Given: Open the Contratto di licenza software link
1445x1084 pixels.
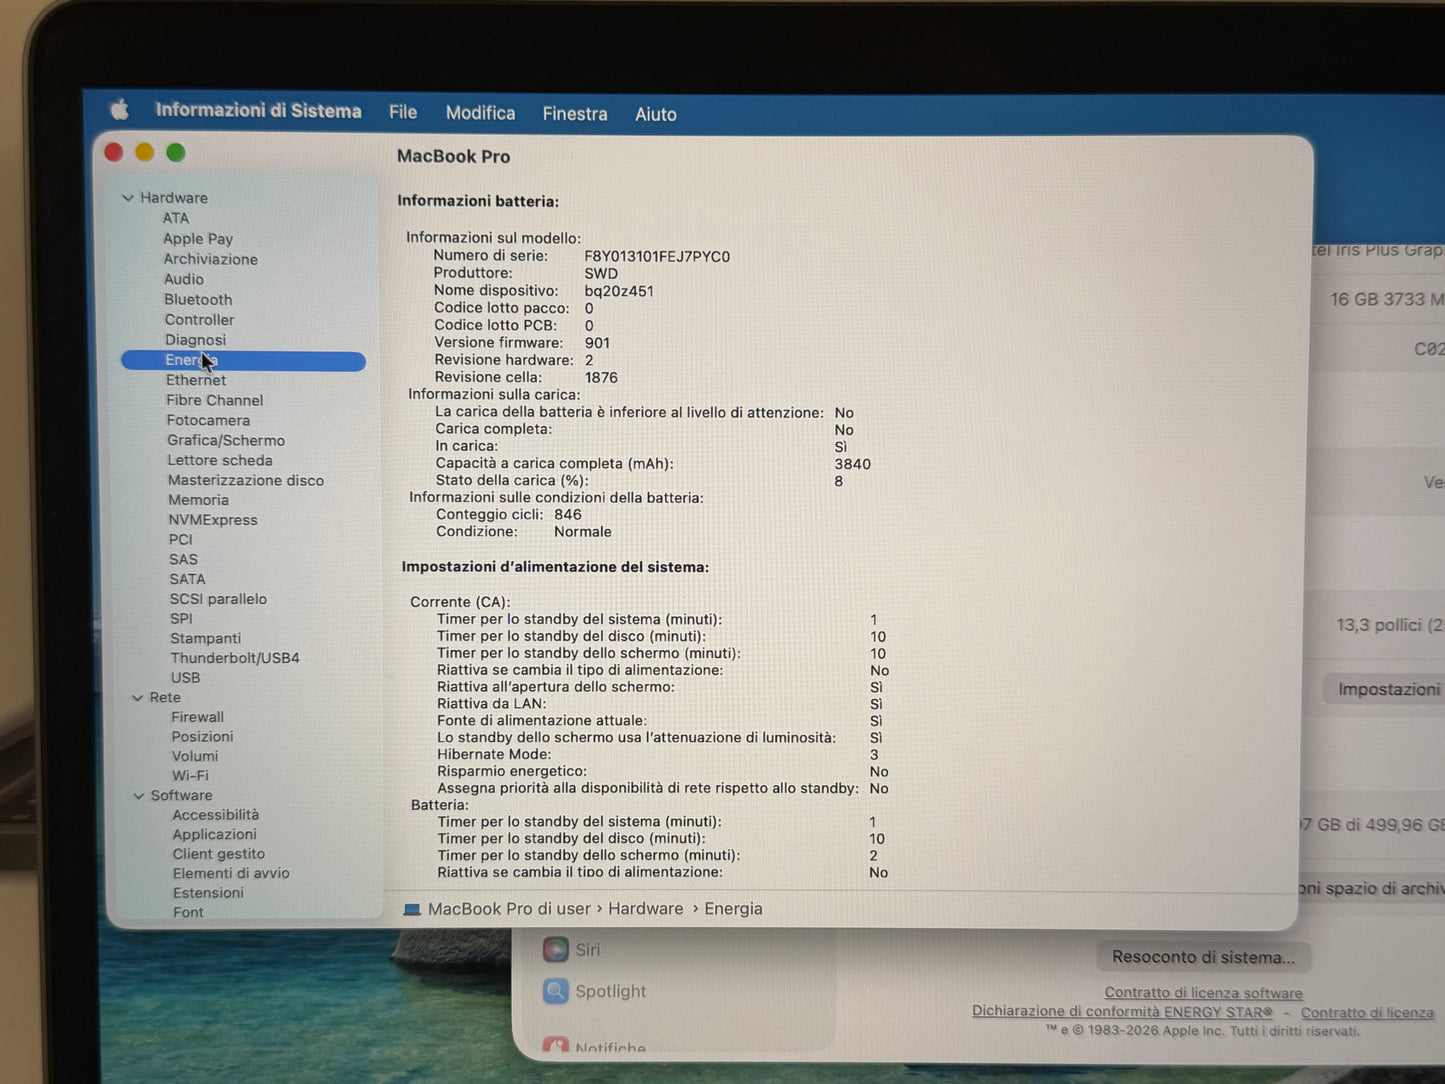Looking at the screenshot, I should pyautogui.click(x=1203, y=993).
